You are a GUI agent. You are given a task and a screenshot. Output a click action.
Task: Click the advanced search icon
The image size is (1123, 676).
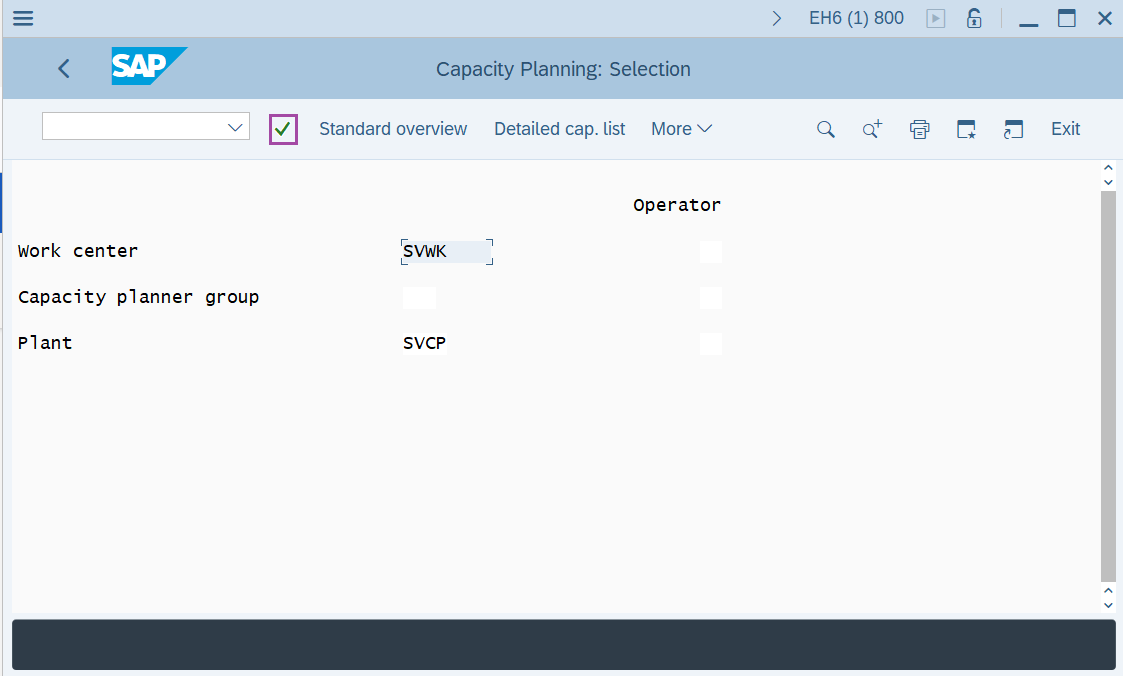tap(870, 129)
